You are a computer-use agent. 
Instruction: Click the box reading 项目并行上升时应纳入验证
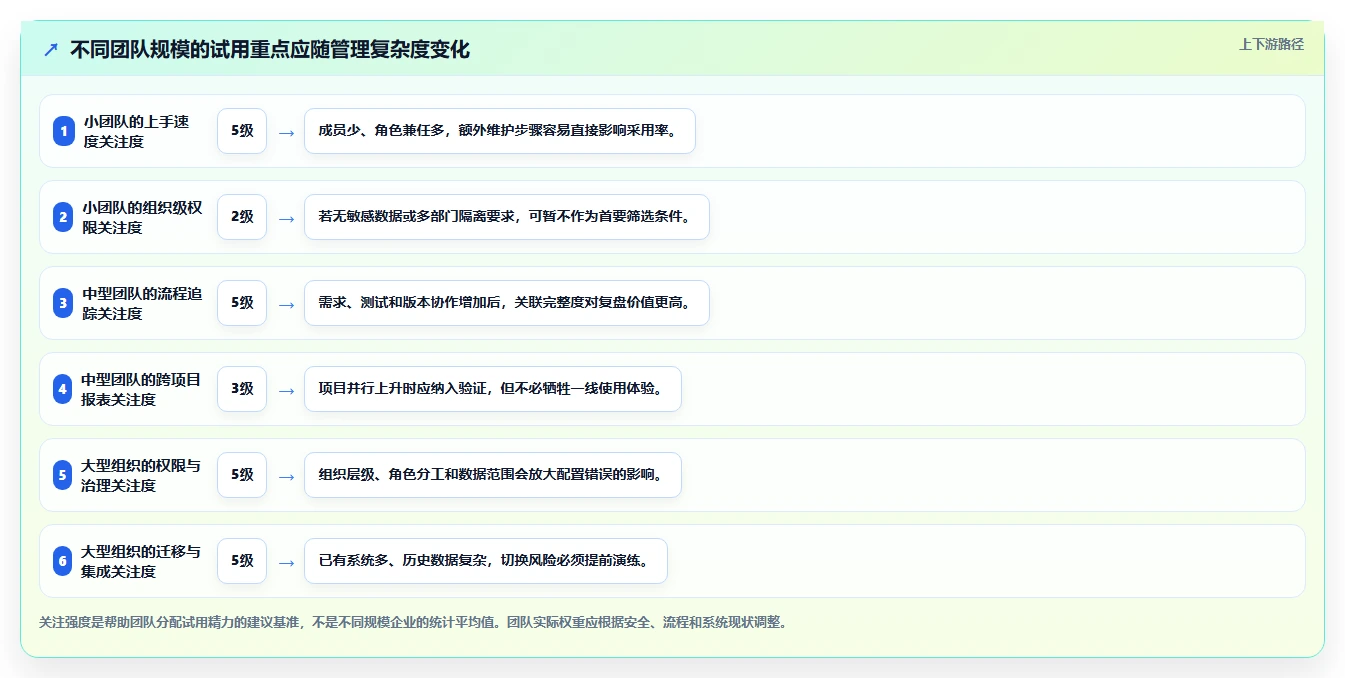point(493,389)
